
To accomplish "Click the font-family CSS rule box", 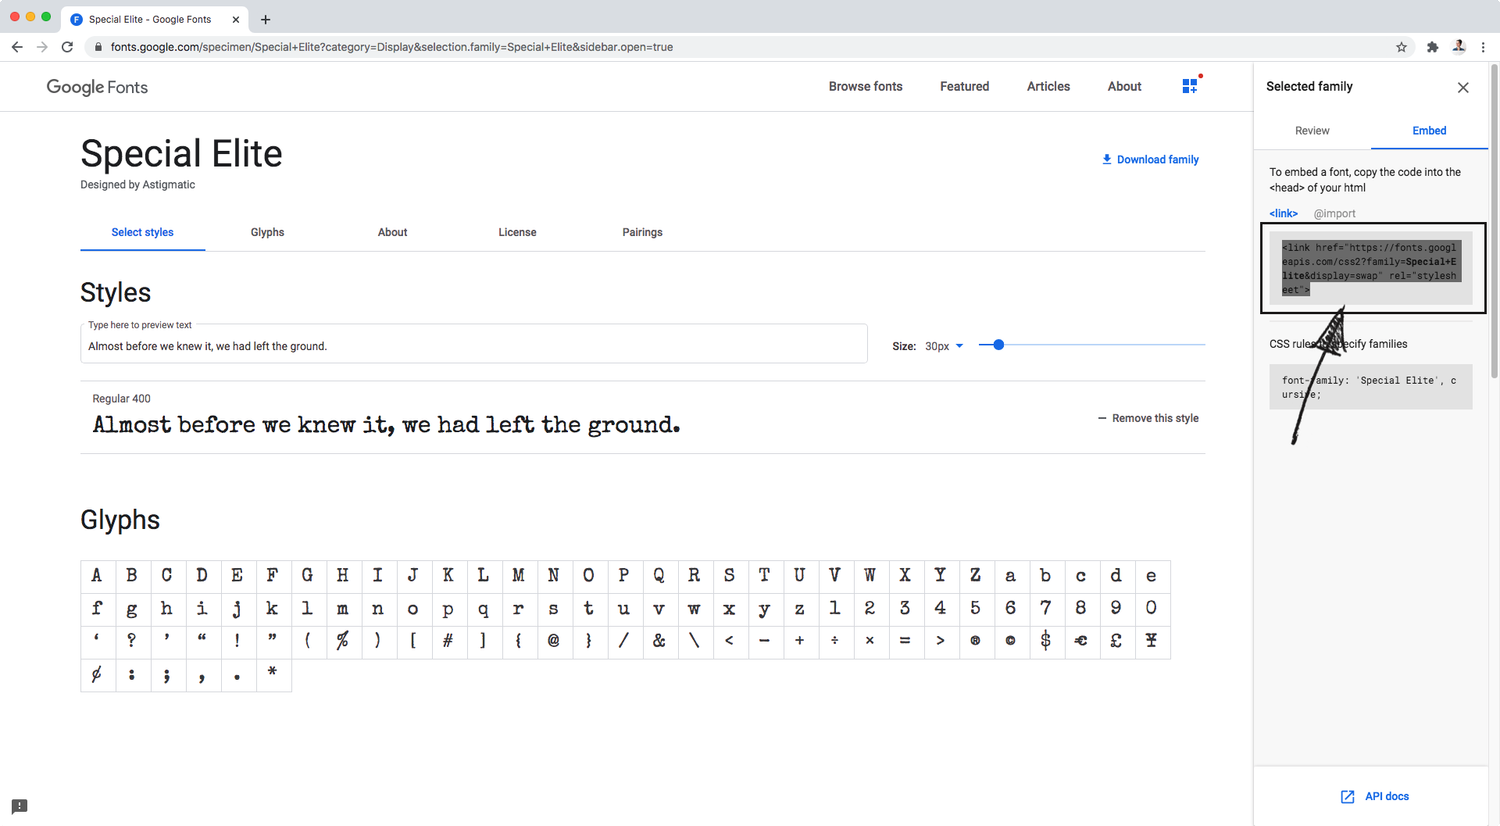I will coord(1371,387).
